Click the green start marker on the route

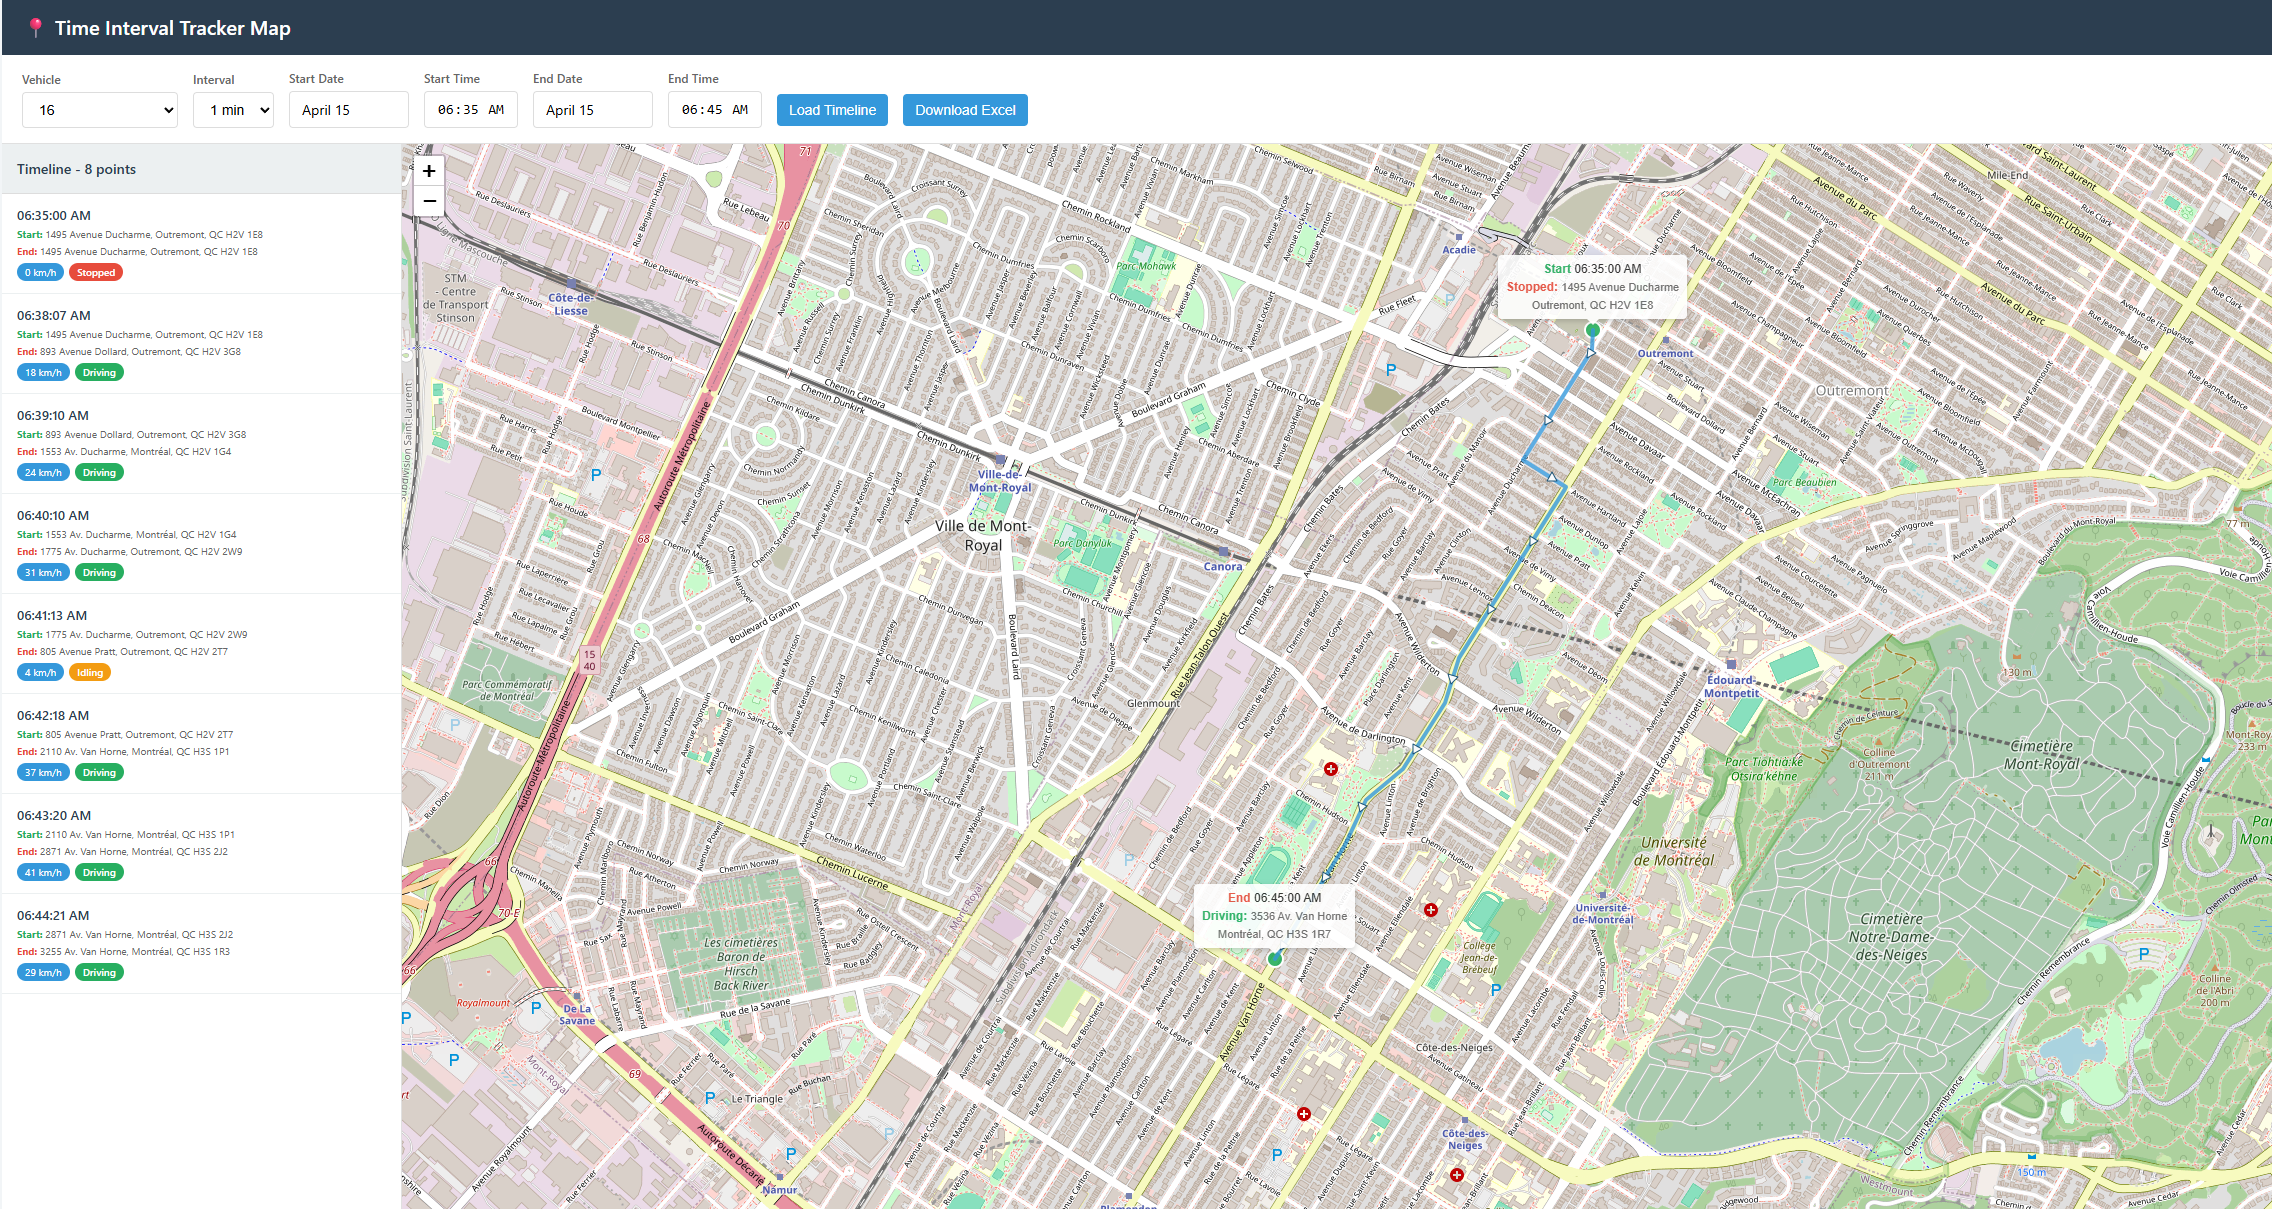1593,330
